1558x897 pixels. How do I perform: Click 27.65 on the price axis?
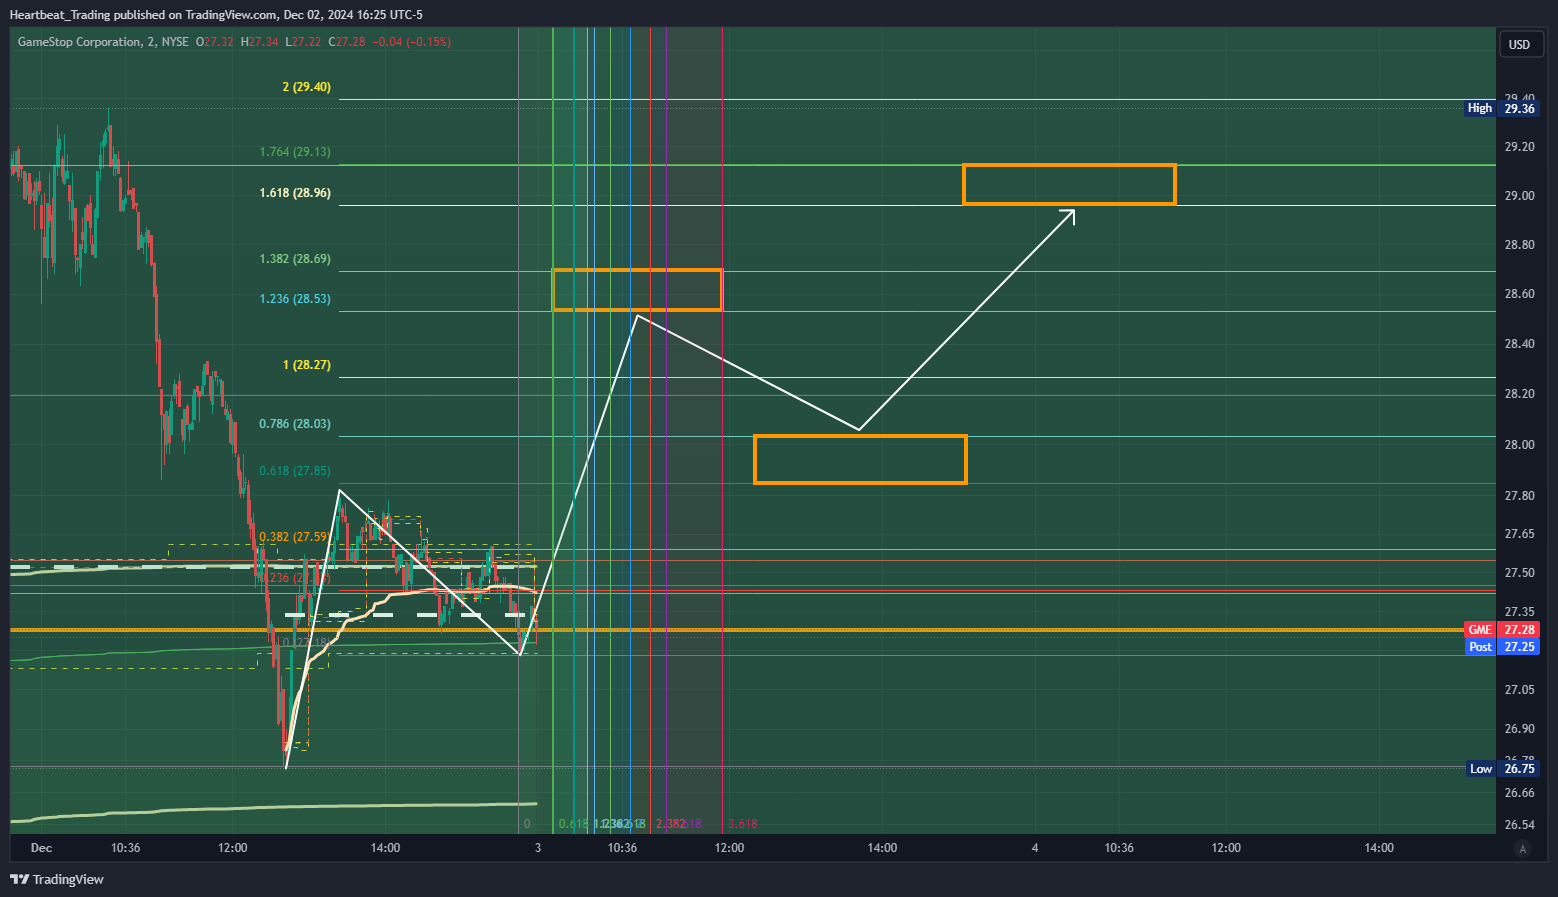1519,534
